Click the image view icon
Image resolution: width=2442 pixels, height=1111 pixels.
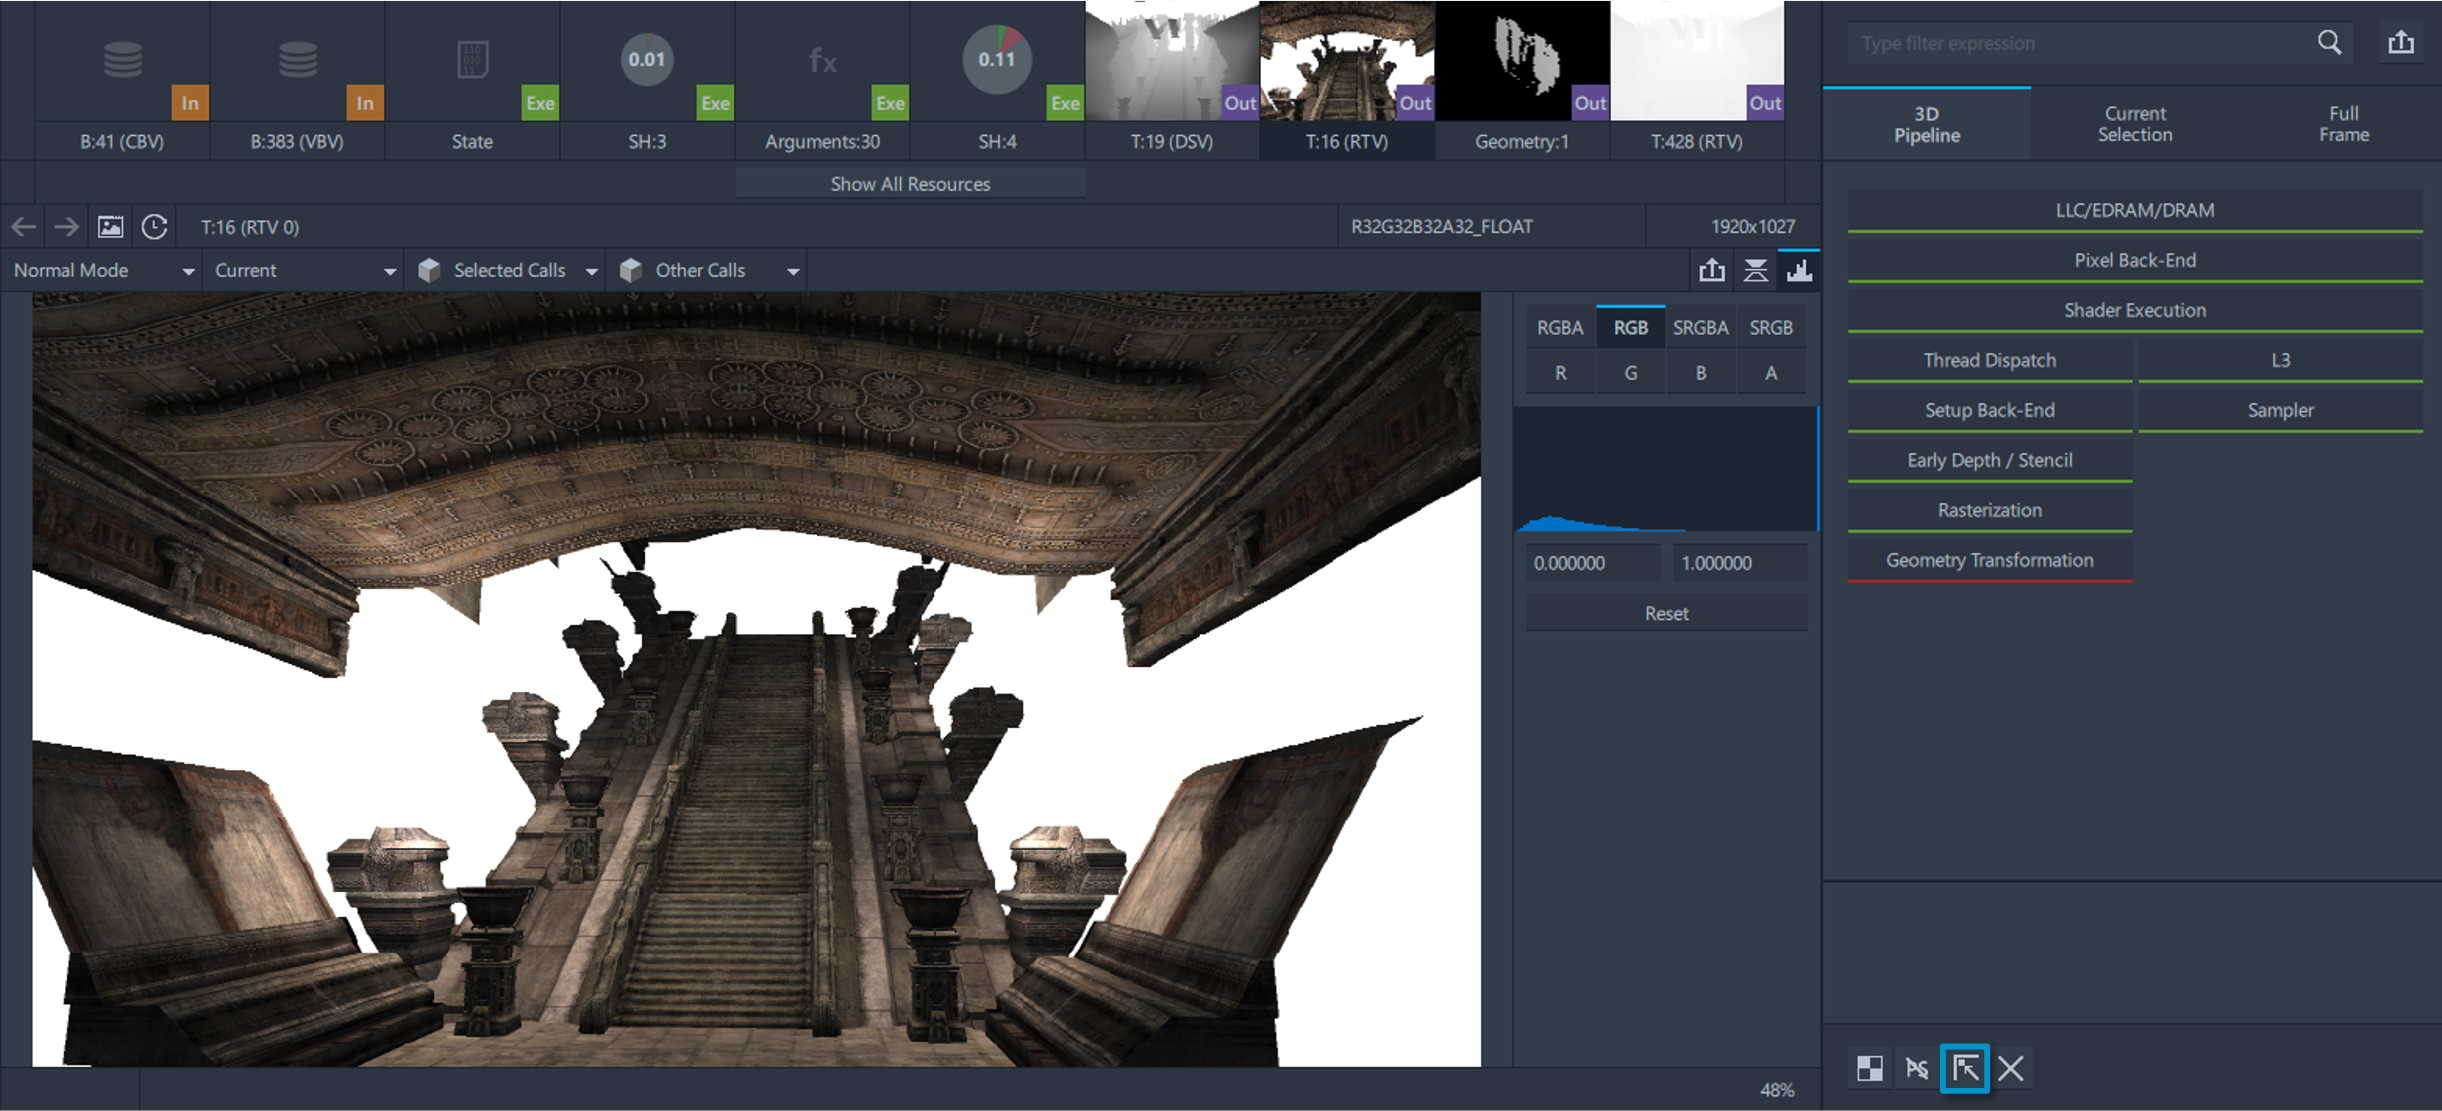tap(110, 227)
